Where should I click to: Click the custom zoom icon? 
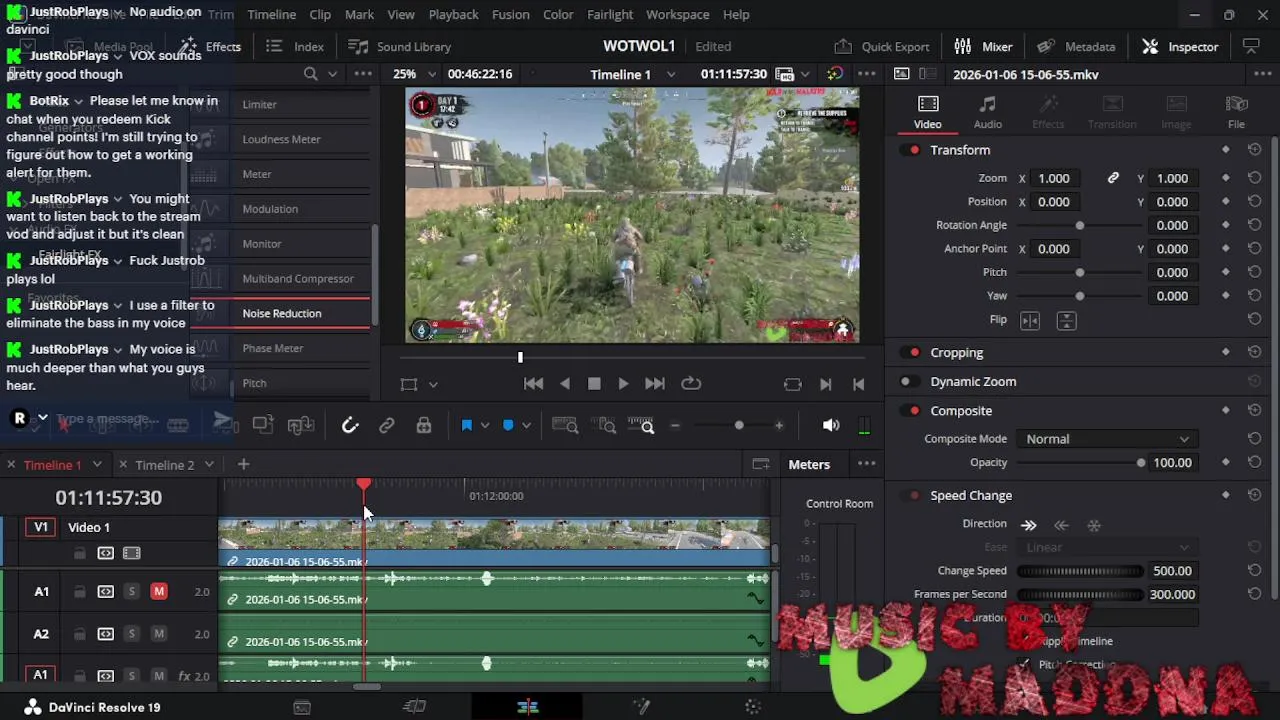pos(641,426)
